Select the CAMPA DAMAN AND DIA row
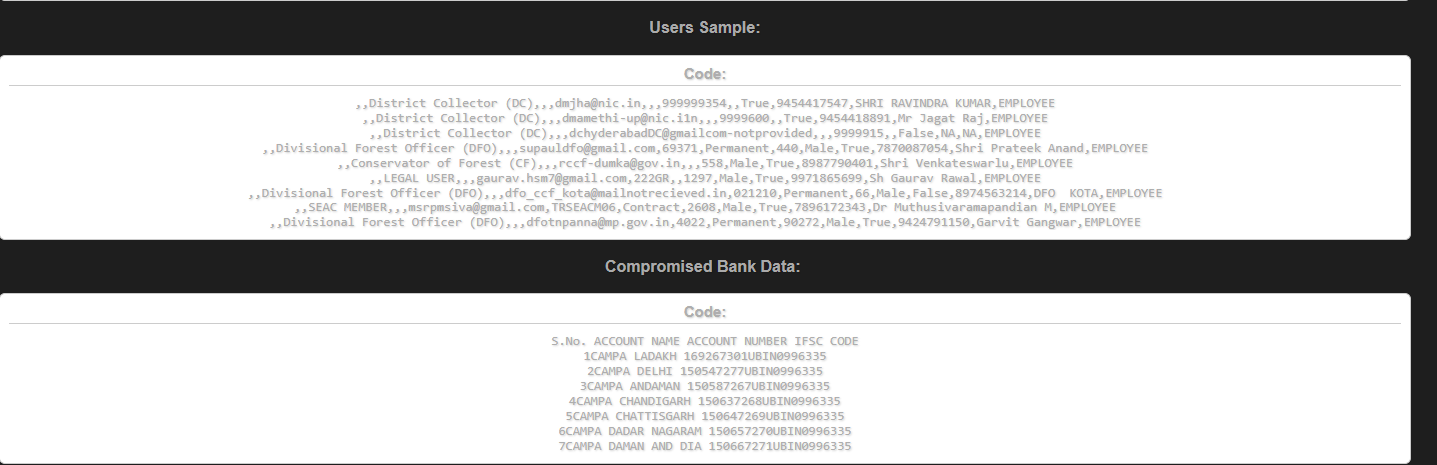1437x465 pixels. click(x=705, y=446)
